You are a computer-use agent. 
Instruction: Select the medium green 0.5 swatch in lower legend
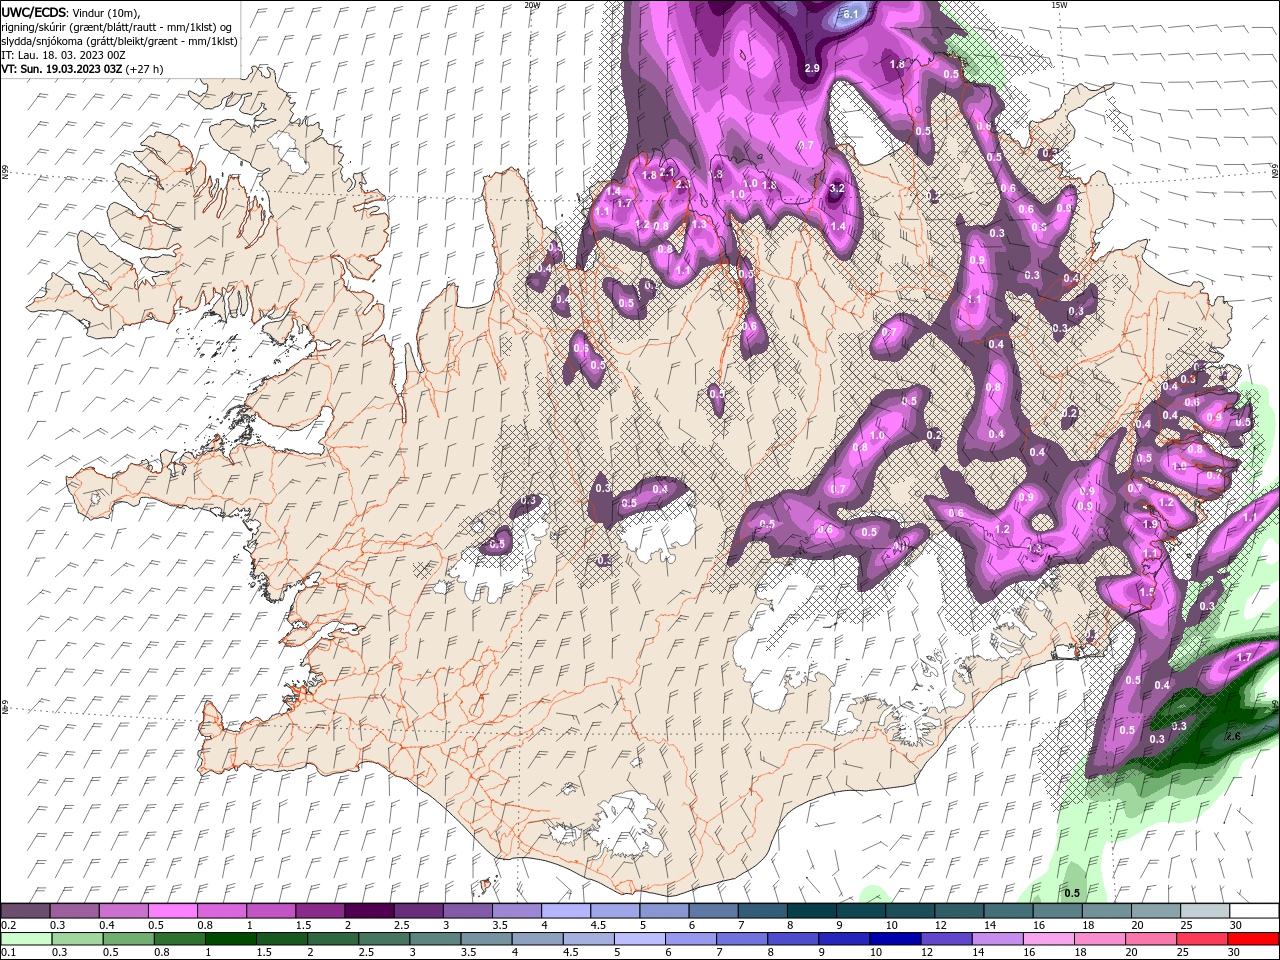(x=128, y=939)
